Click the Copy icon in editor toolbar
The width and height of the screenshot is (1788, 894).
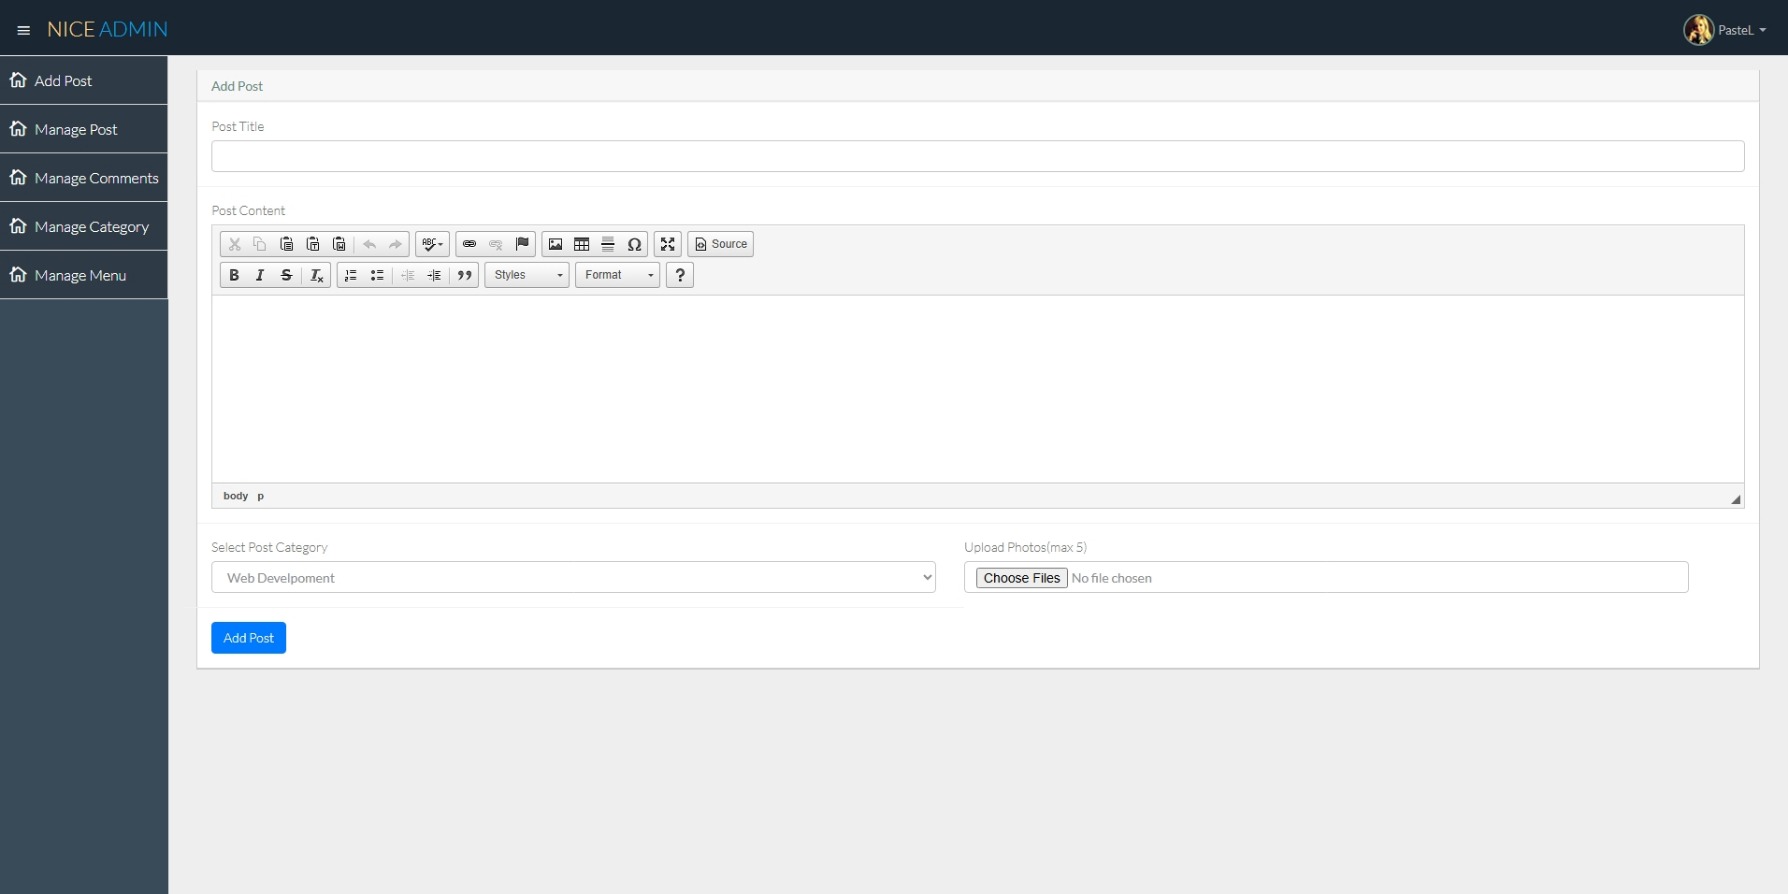(260, 244)
